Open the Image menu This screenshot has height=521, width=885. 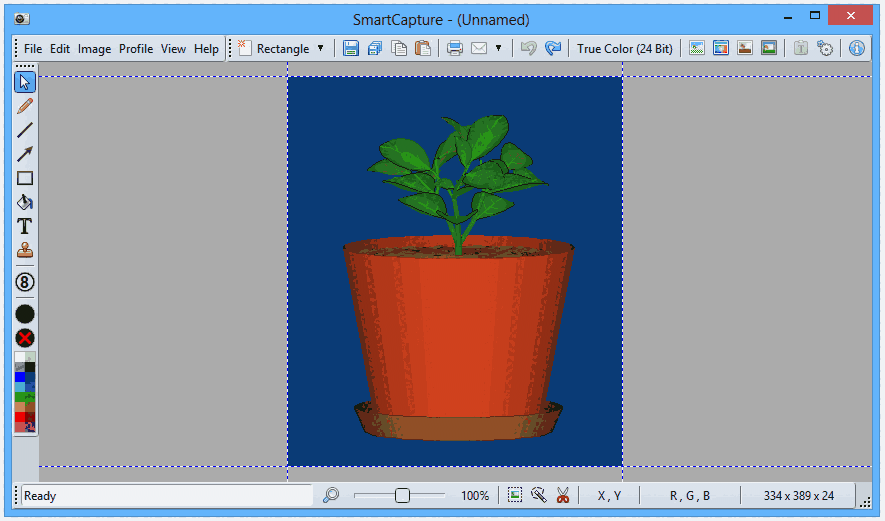point(94,48)
